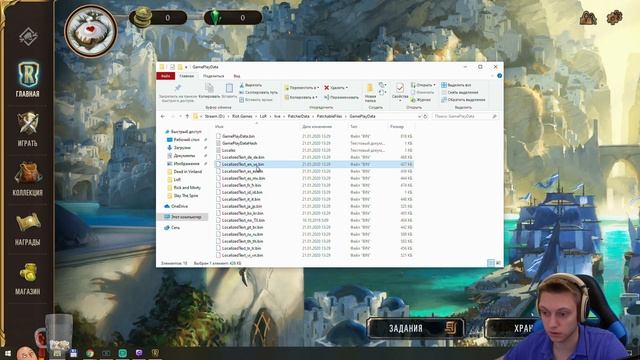
Task: Click PatcherData in the address path
Action: click(298, 116)
